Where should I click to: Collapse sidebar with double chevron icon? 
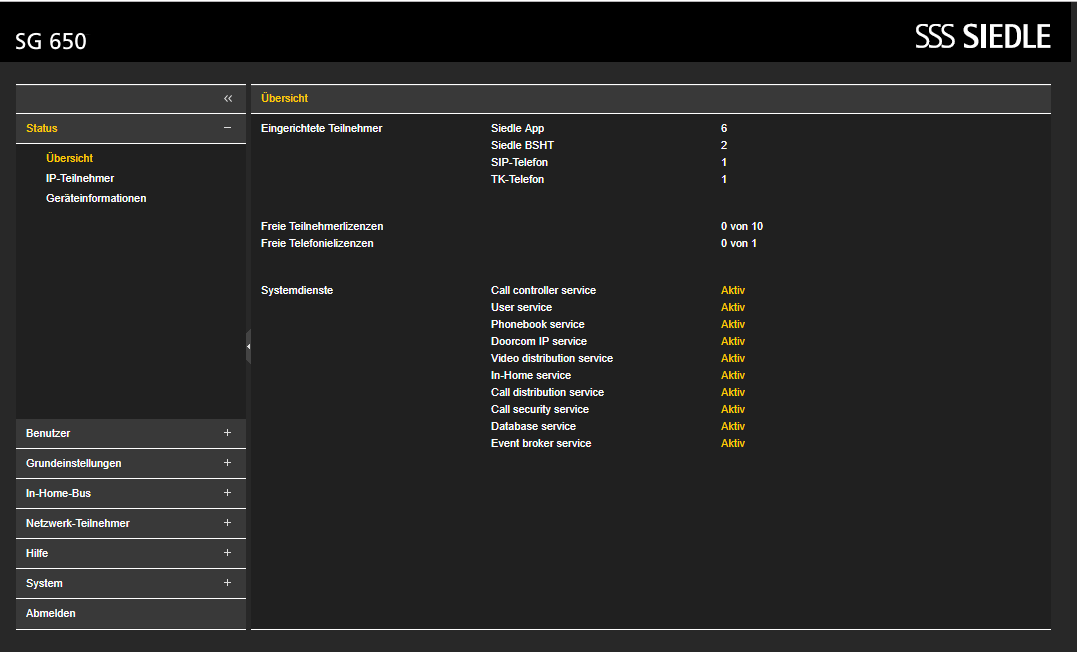click(x=228, y=99)
